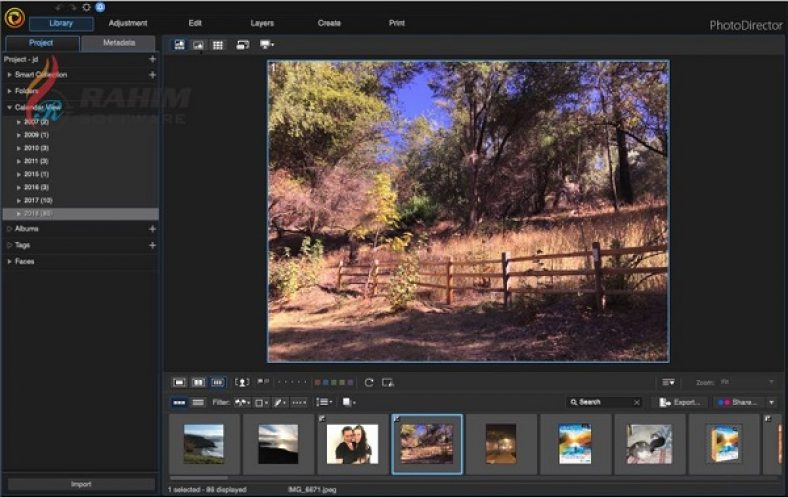The image size is (788, 497).
Task: Open the Zoom level dropdown
Action: [x=747, y=382]
